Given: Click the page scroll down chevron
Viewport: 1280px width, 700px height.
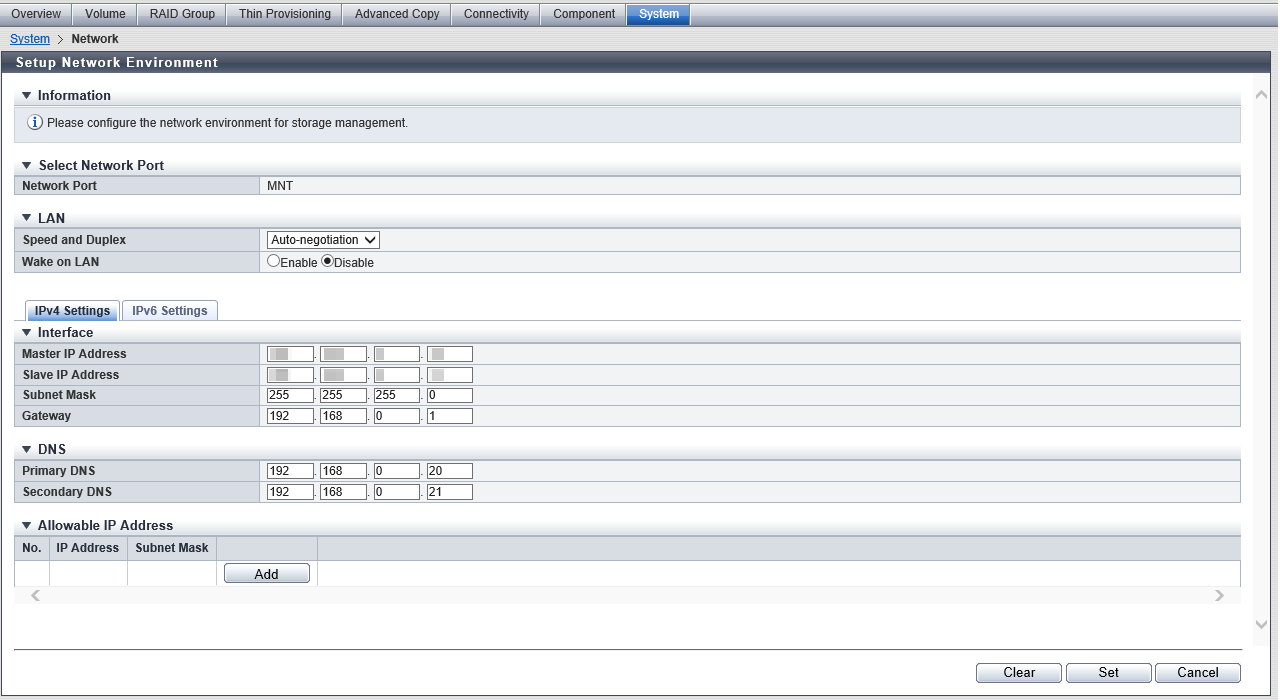Looking at the screenshot, I should (x=1261, y=625).
